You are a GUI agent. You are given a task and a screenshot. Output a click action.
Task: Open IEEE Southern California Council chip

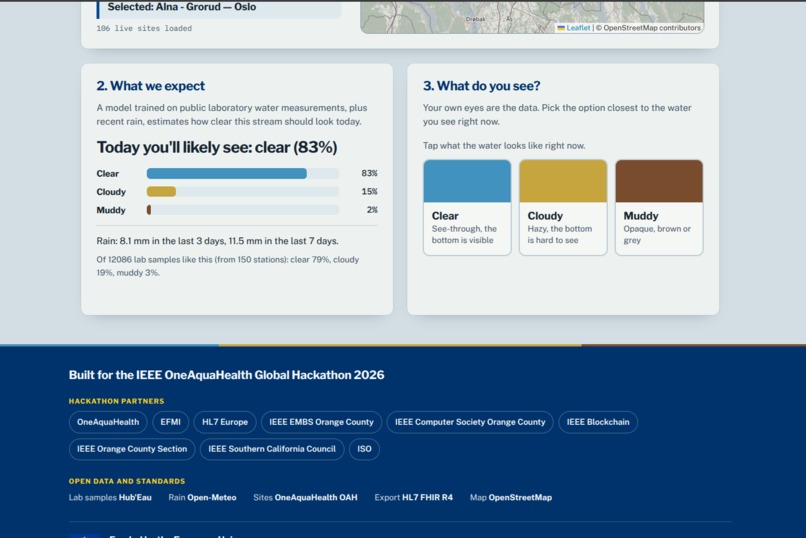(x=272, y=449)
